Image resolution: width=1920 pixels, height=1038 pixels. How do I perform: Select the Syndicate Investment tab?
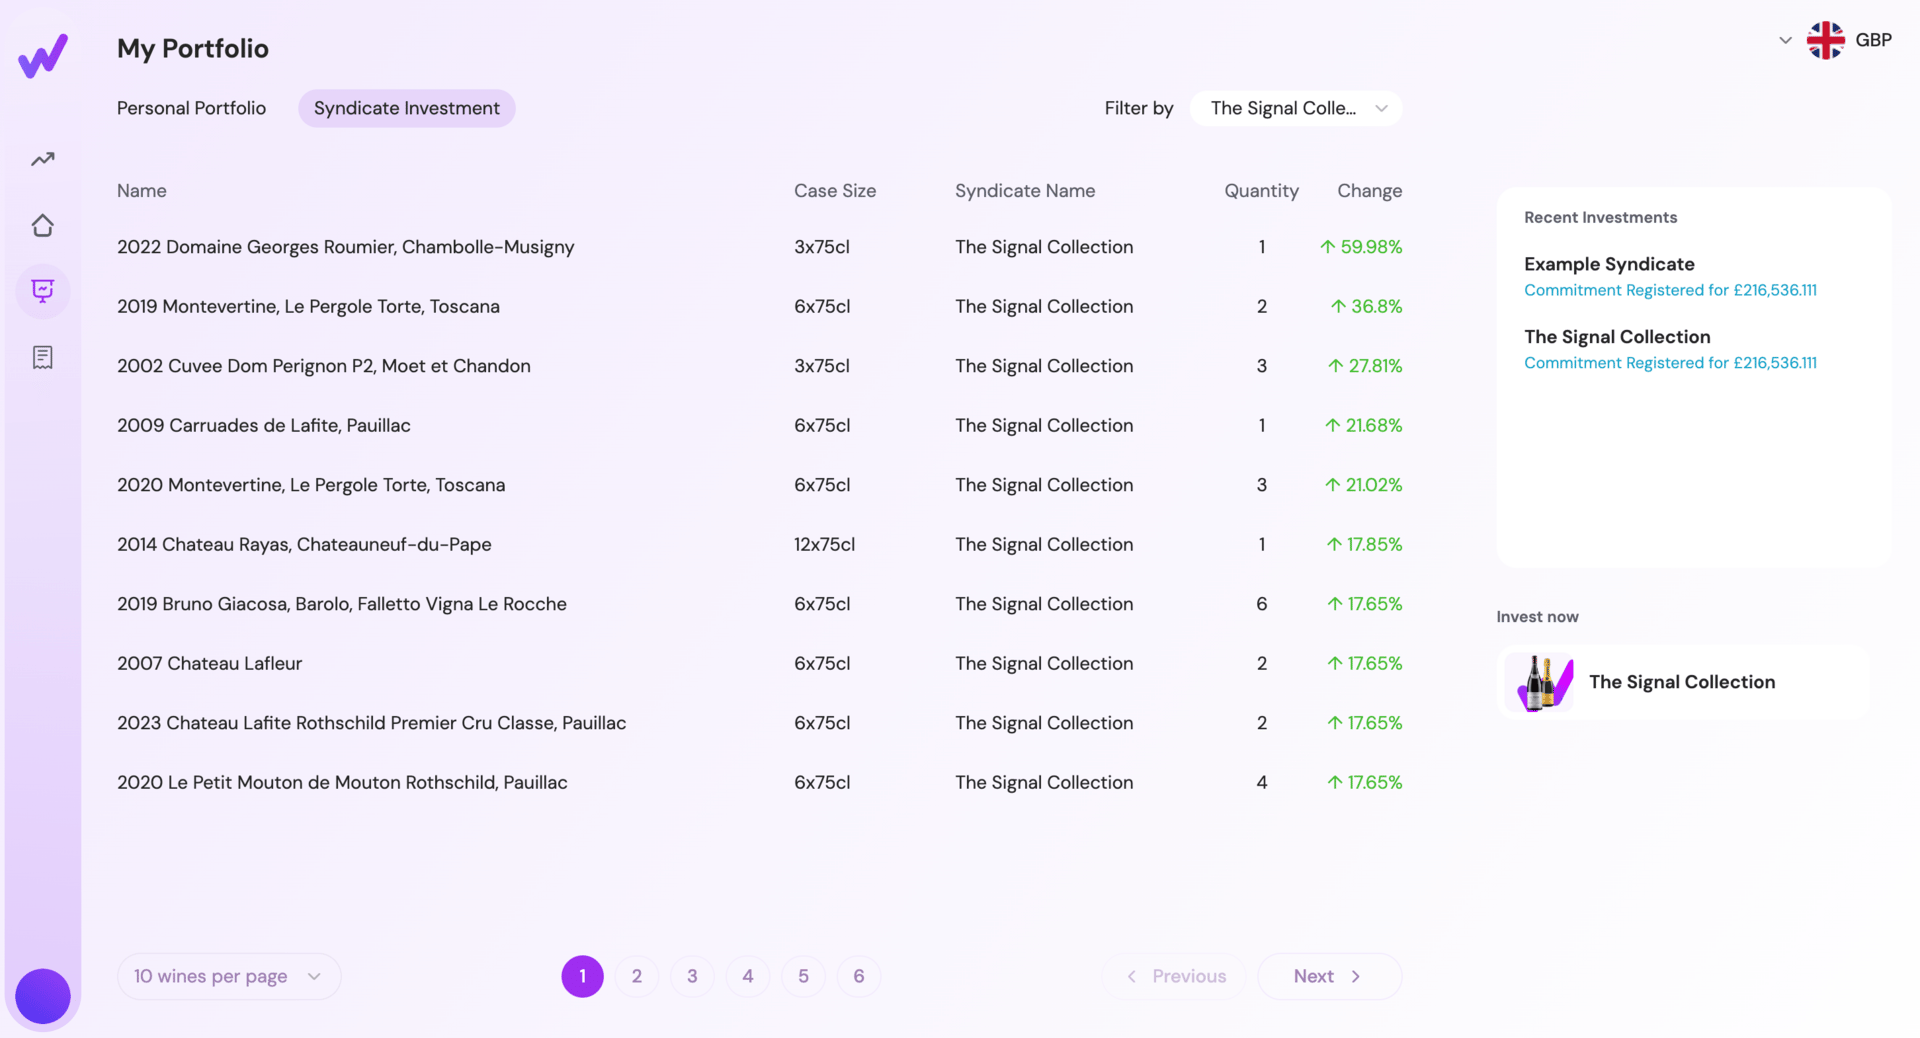(407, 108)
